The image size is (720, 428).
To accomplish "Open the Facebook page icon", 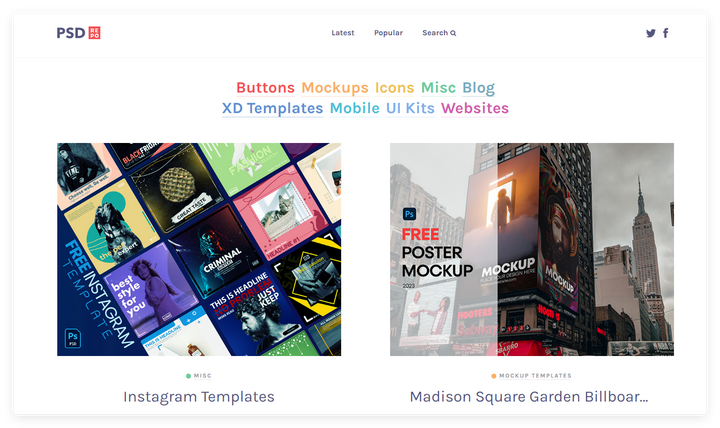I will pos(666,33).
